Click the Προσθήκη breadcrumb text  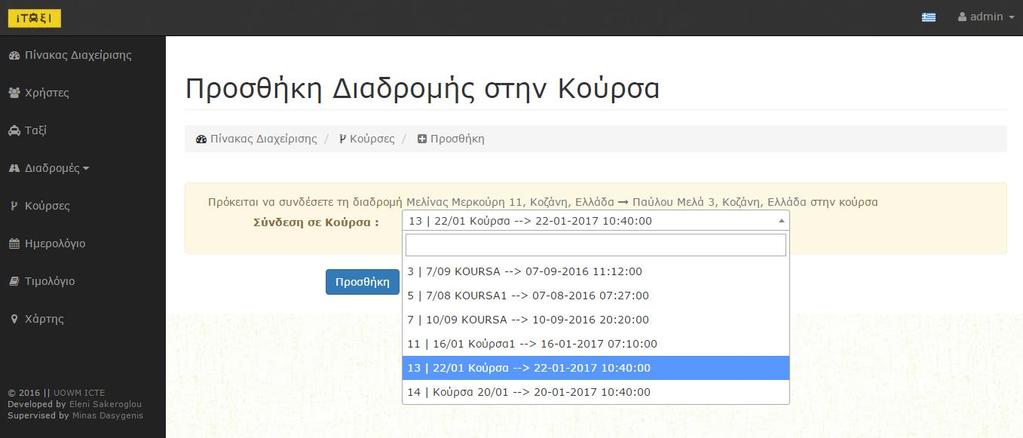coord(457,139)
